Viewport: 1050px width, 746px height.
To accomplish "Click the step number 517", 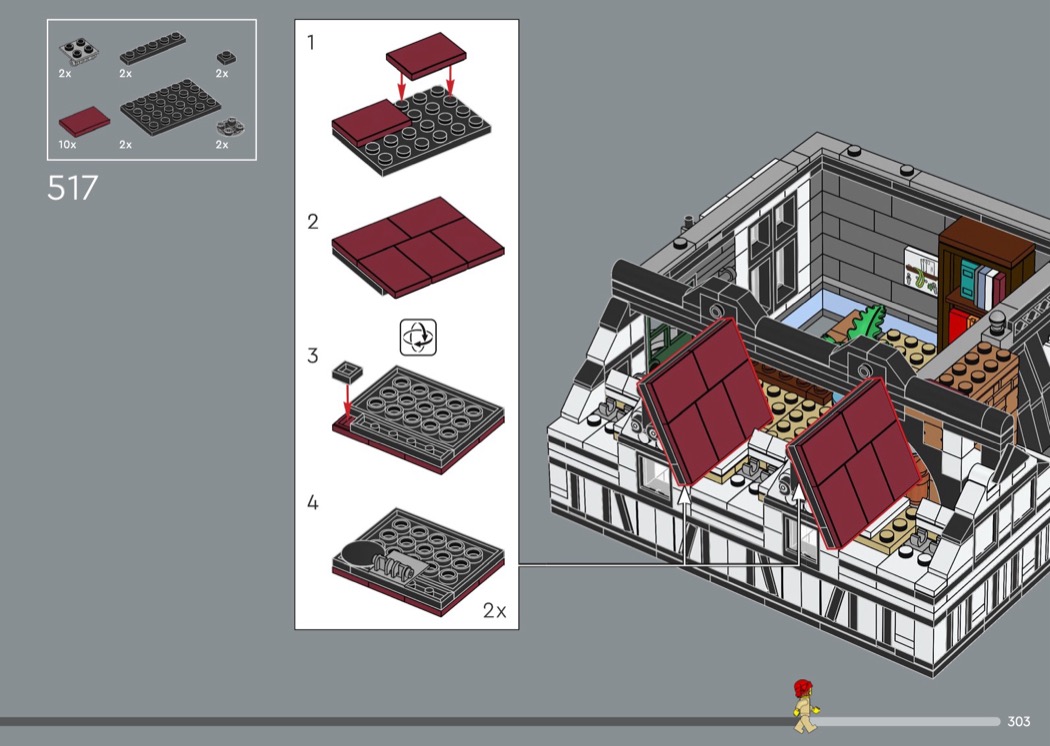I will [x=72, y=188].
